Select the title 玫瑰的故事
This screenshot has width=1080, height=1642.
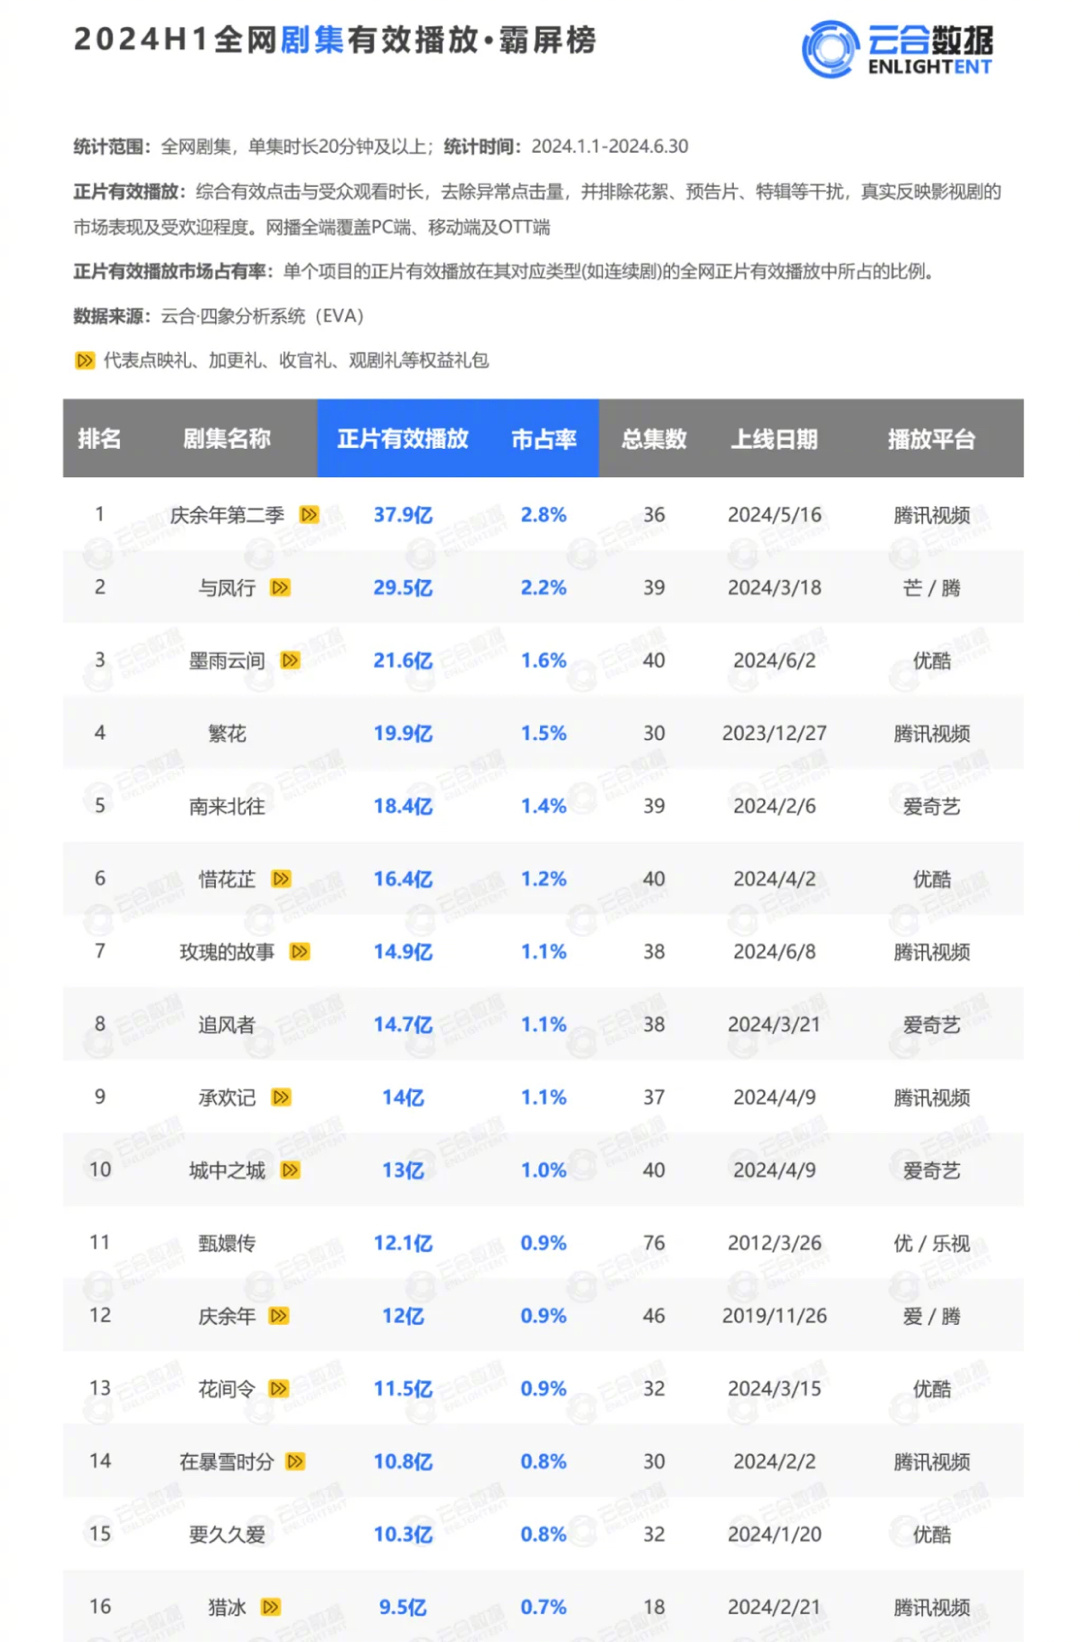pyautogui.click(x=227, y=952)
